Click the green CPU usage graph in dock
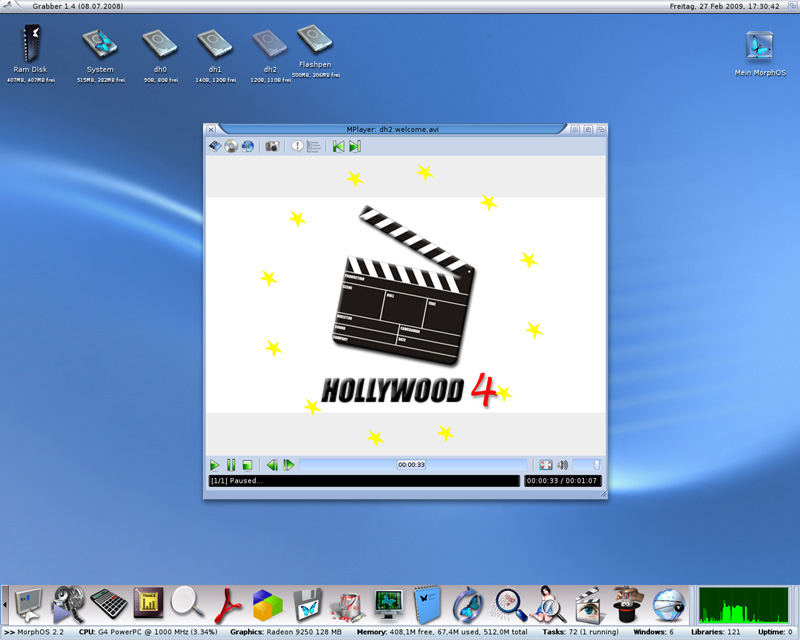 pyautogui.click(x=744, y=605)
